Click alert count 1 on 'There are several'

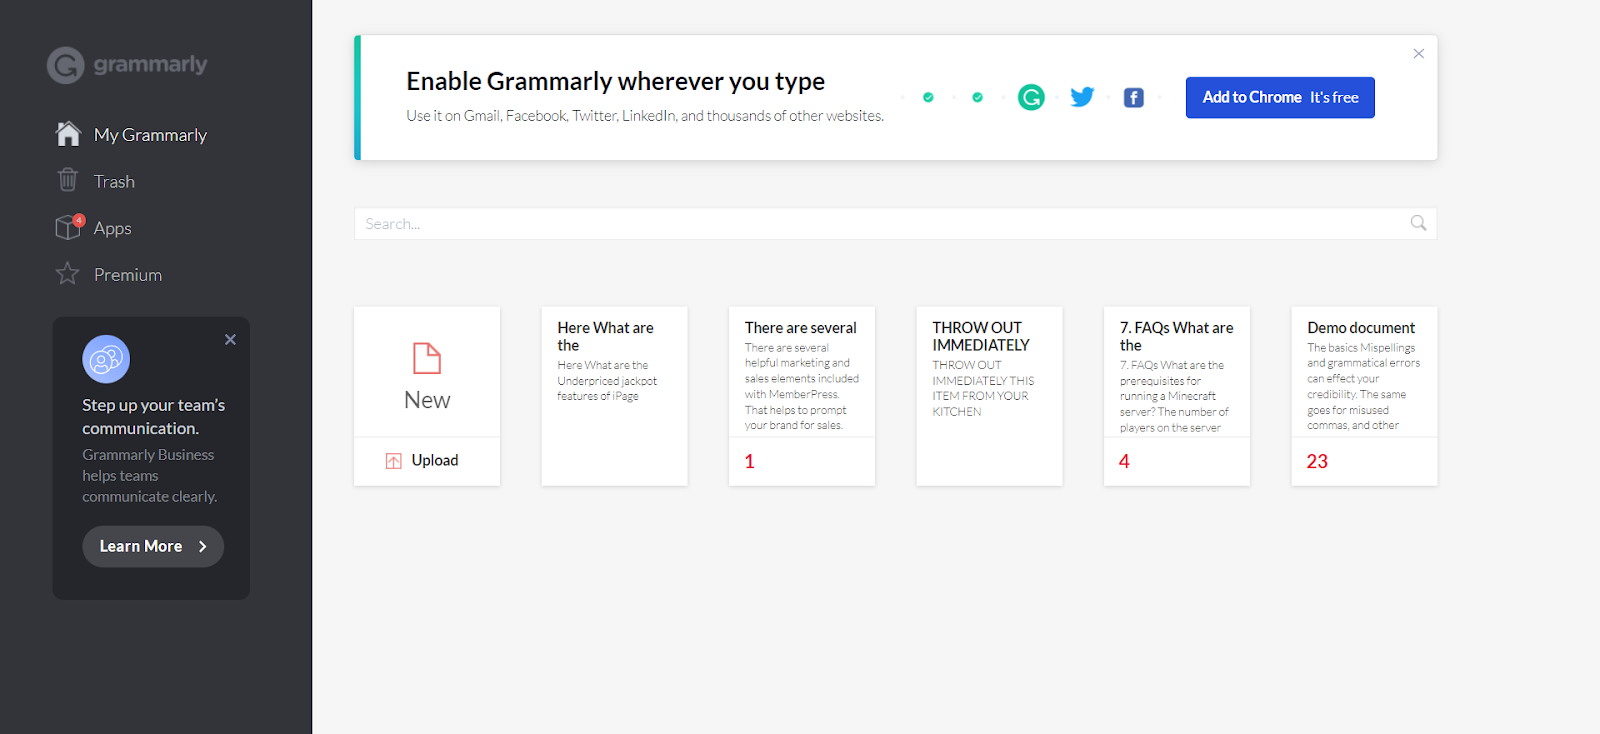[749, 461]
